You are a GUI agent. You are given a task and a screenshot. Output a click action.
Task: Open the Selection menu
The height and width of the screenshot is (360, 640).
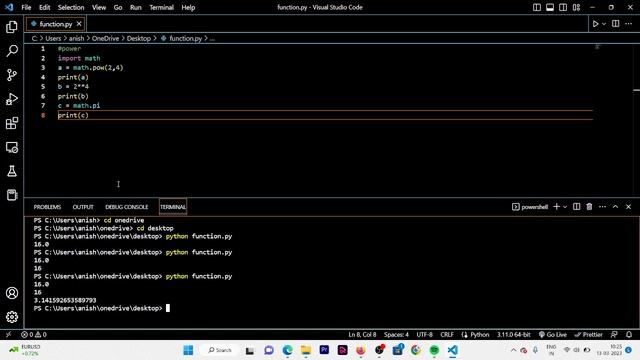coord(71,7)
